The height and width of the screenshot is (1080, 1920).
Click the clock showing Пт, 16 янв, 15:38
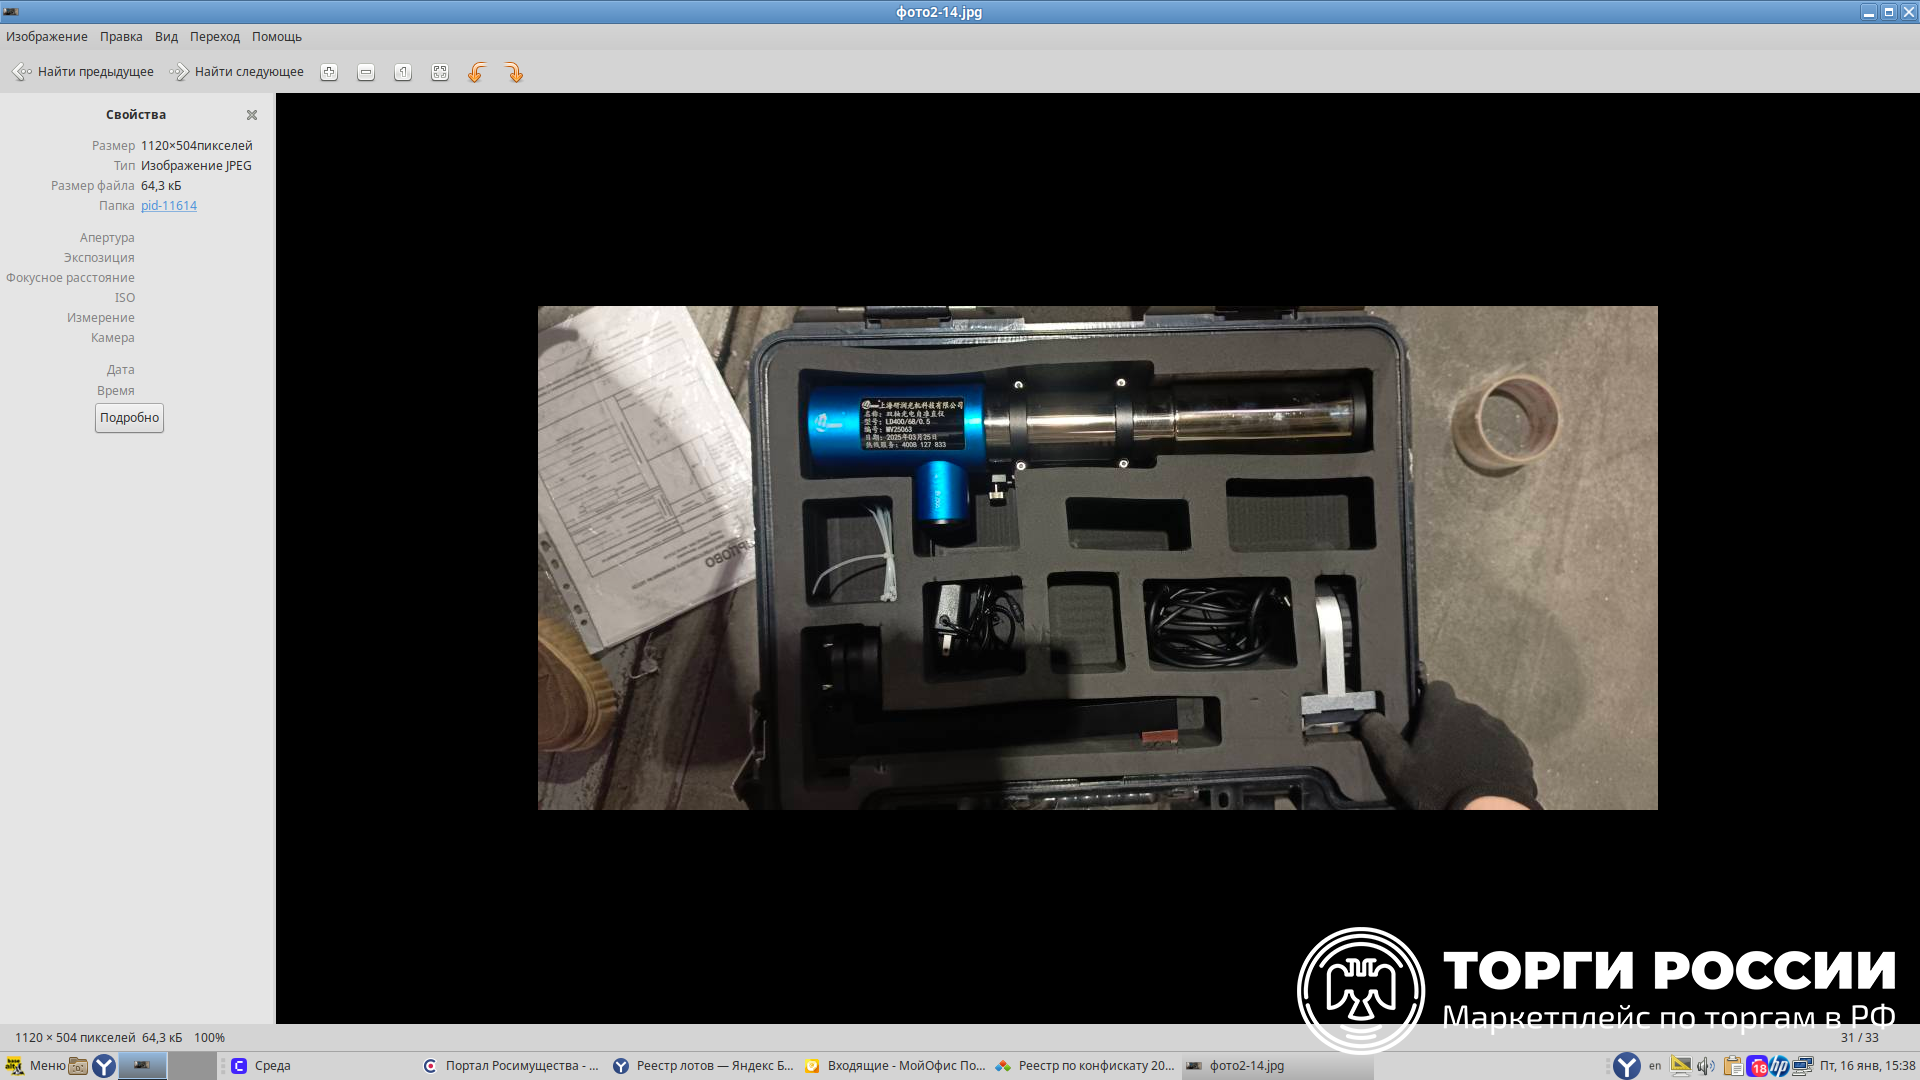1867,1066
